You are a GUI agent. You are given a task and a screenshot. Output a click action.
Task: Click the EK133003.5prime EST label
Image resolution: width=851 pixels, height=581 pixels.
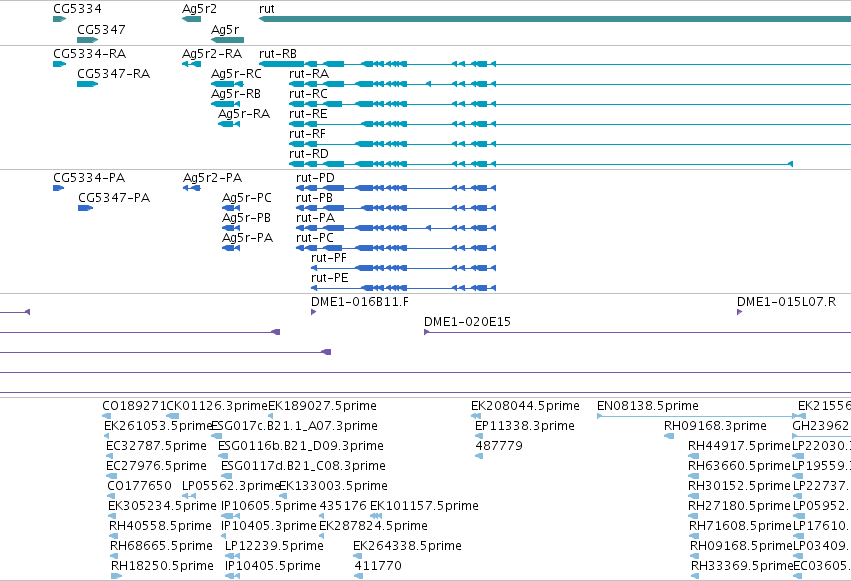(333, 486)
